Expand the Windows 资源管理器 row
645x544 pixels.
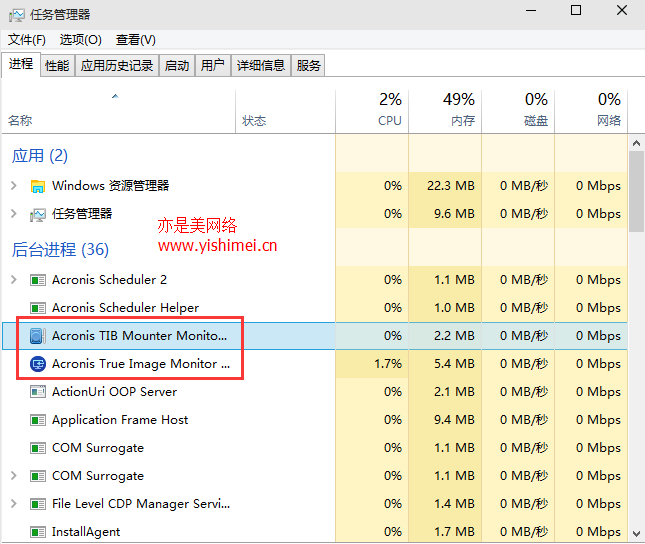point(14,186)
